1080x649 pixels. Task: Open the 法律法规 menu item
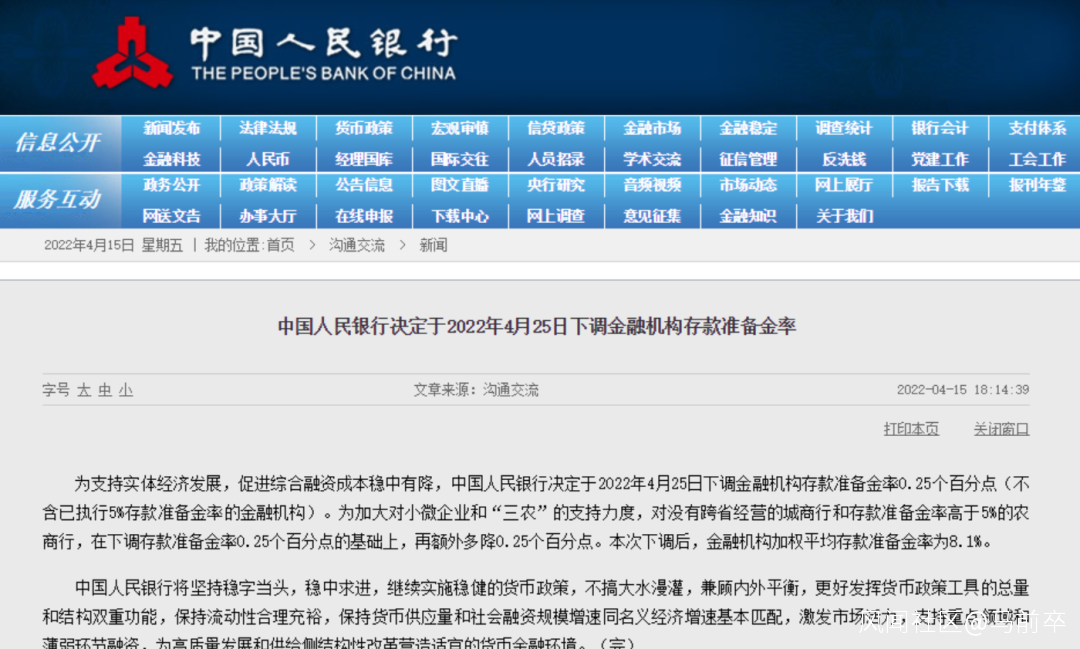[x=268, y=128]
